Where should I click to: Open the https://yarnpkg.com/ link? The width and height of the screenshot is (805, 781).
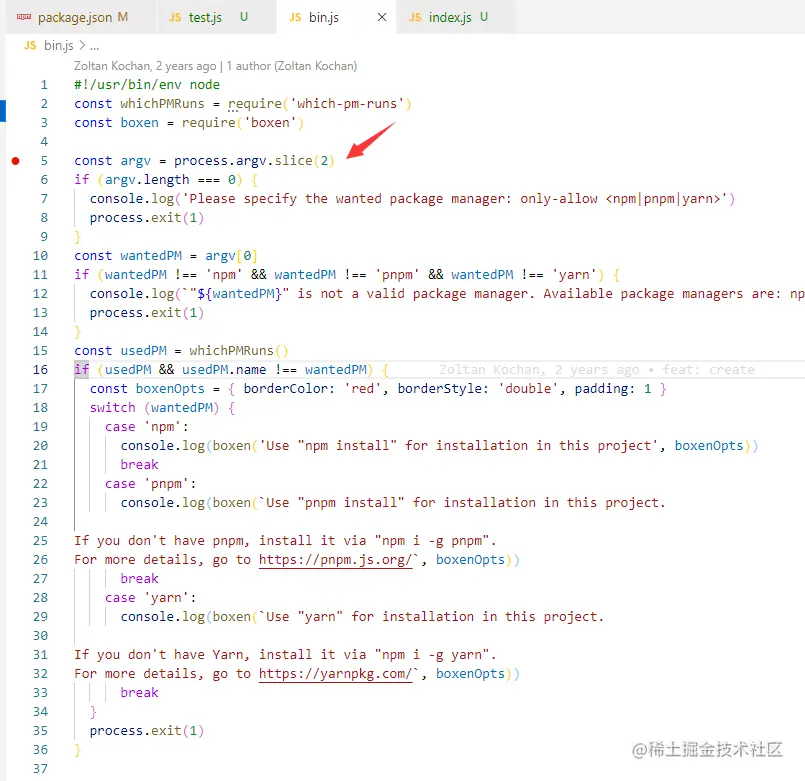[335, 673]
